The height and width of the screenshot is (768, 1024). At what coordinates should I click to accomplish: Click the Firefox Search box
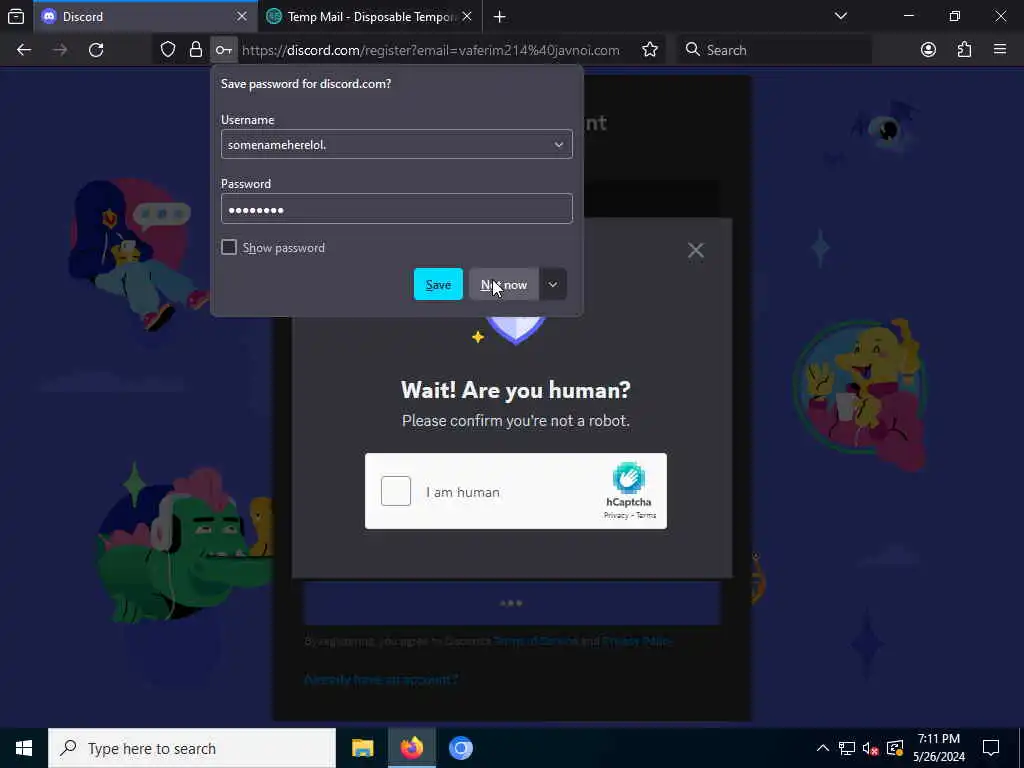click(774, 50)
